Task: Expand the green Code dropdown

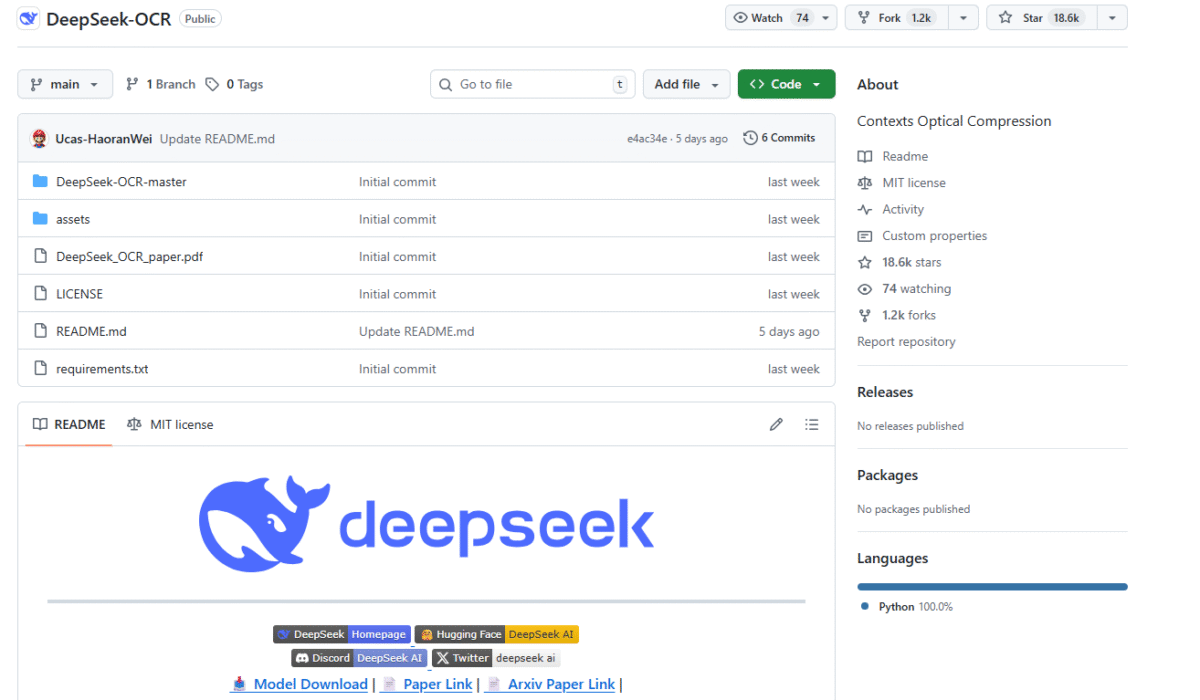Action: (x=786, y=85)
